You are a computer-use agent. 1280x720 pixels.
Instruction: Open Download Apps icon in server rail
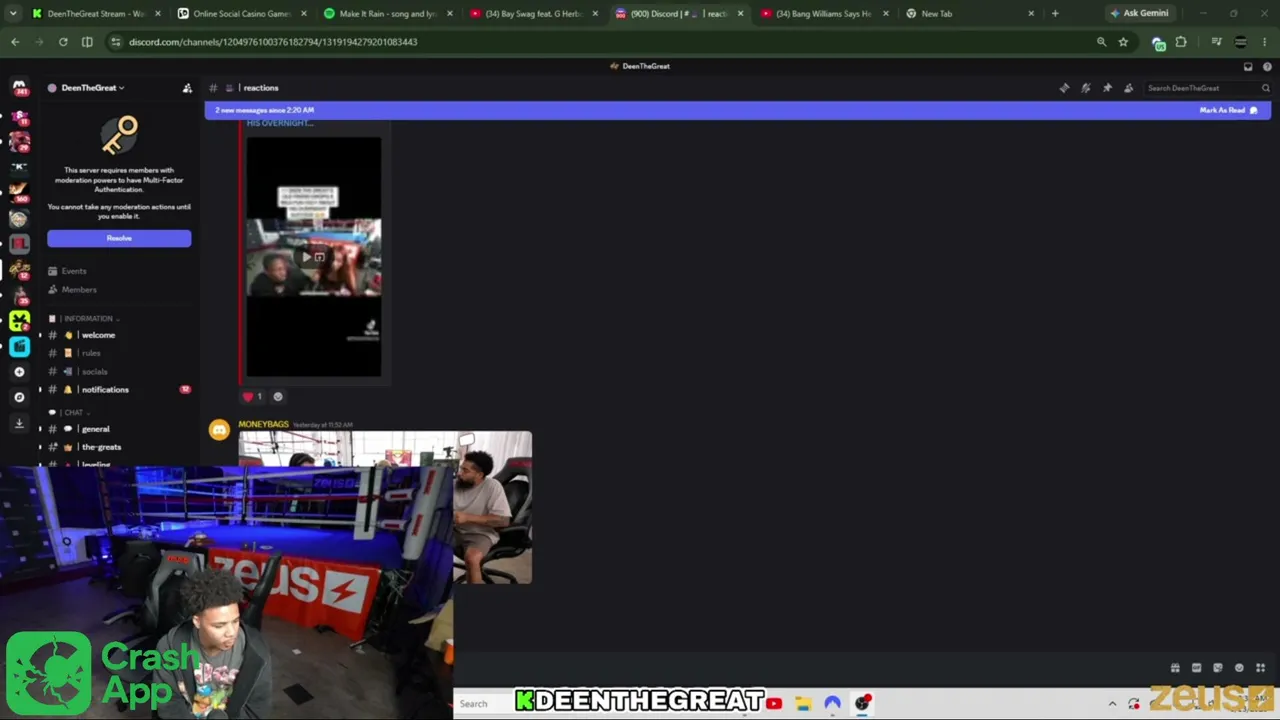click(x=19, y=423)
